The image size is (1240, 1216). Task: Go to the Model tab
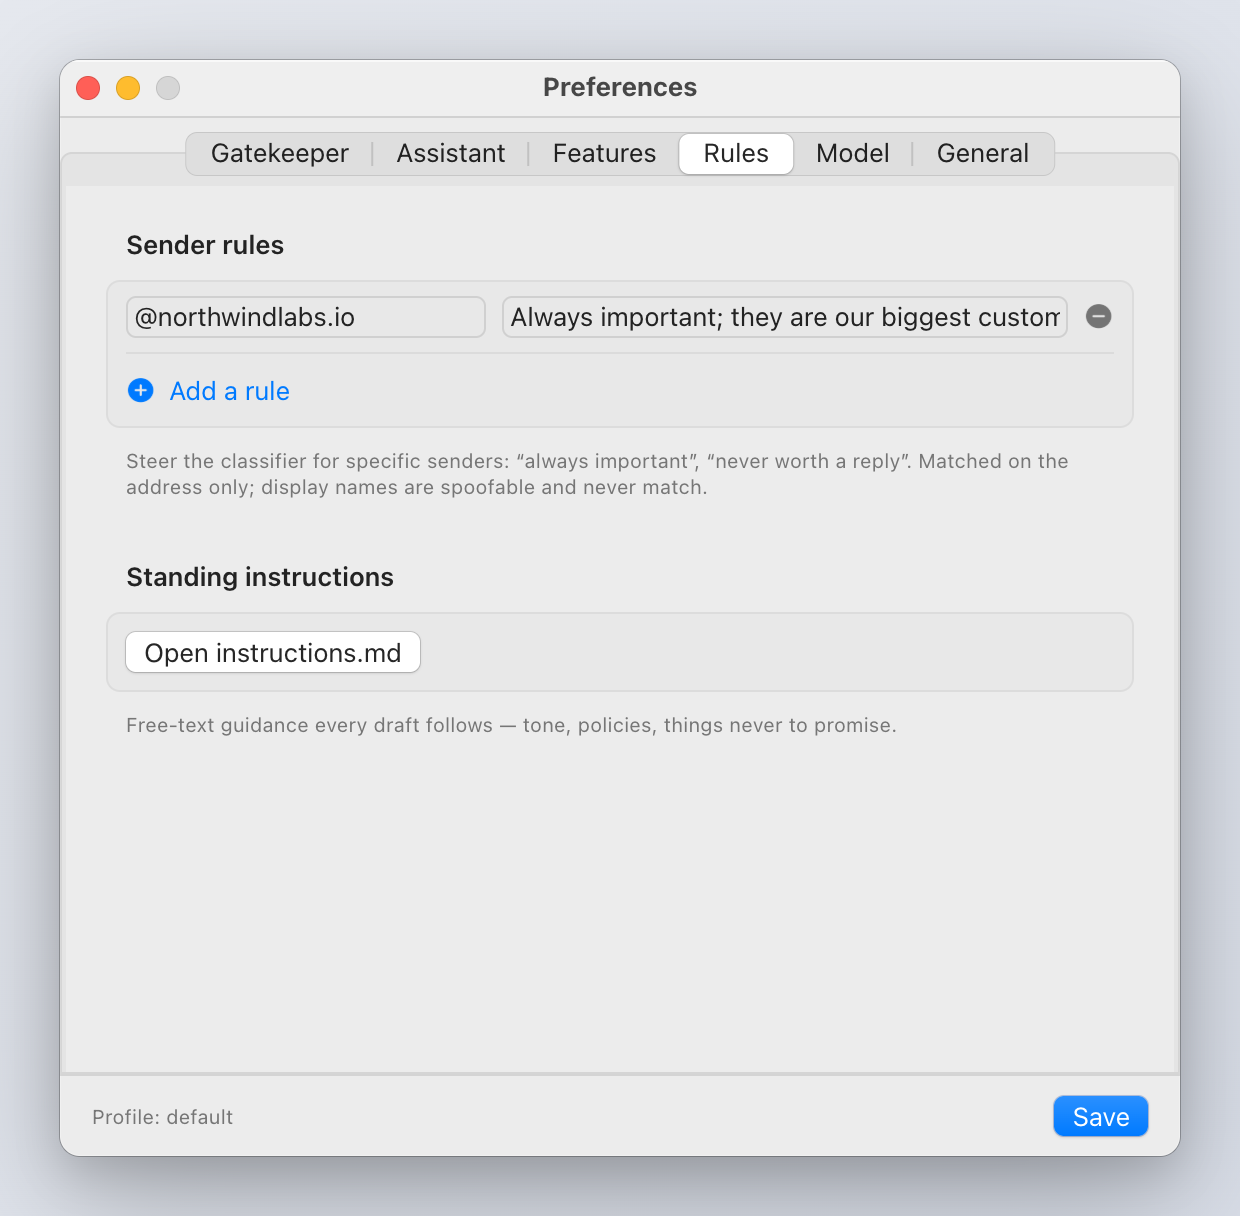(x=852, y=154)
